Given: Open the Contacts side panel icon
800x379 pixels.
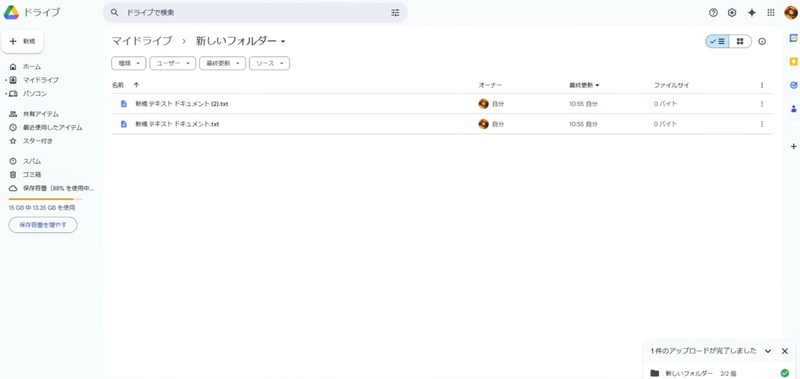Looking at the screenshot, I should tap(793, 108).
